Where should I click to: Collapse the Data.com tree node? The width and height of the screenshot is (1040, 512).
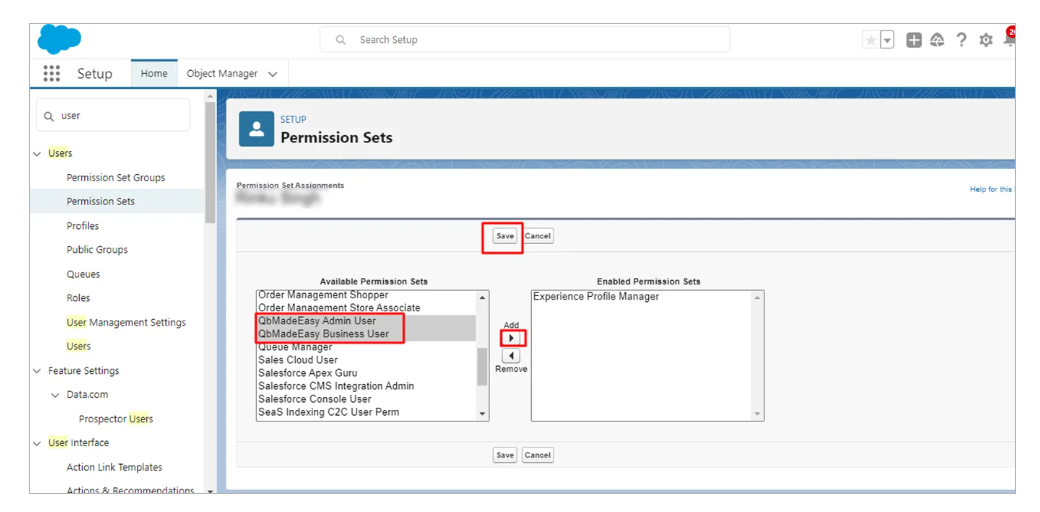click(56, 395)
